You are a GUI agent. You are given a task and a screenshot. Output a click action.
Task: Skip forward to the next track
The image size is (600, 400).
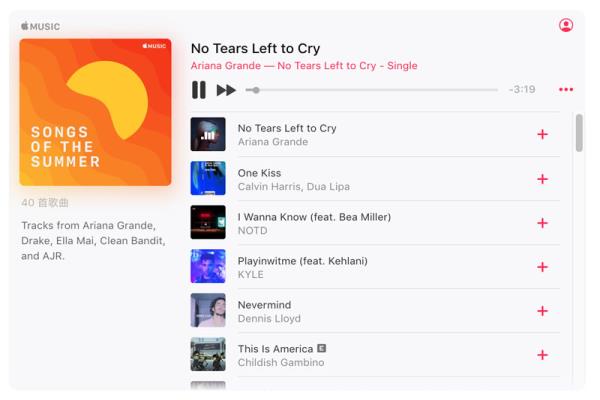[226, 90]
